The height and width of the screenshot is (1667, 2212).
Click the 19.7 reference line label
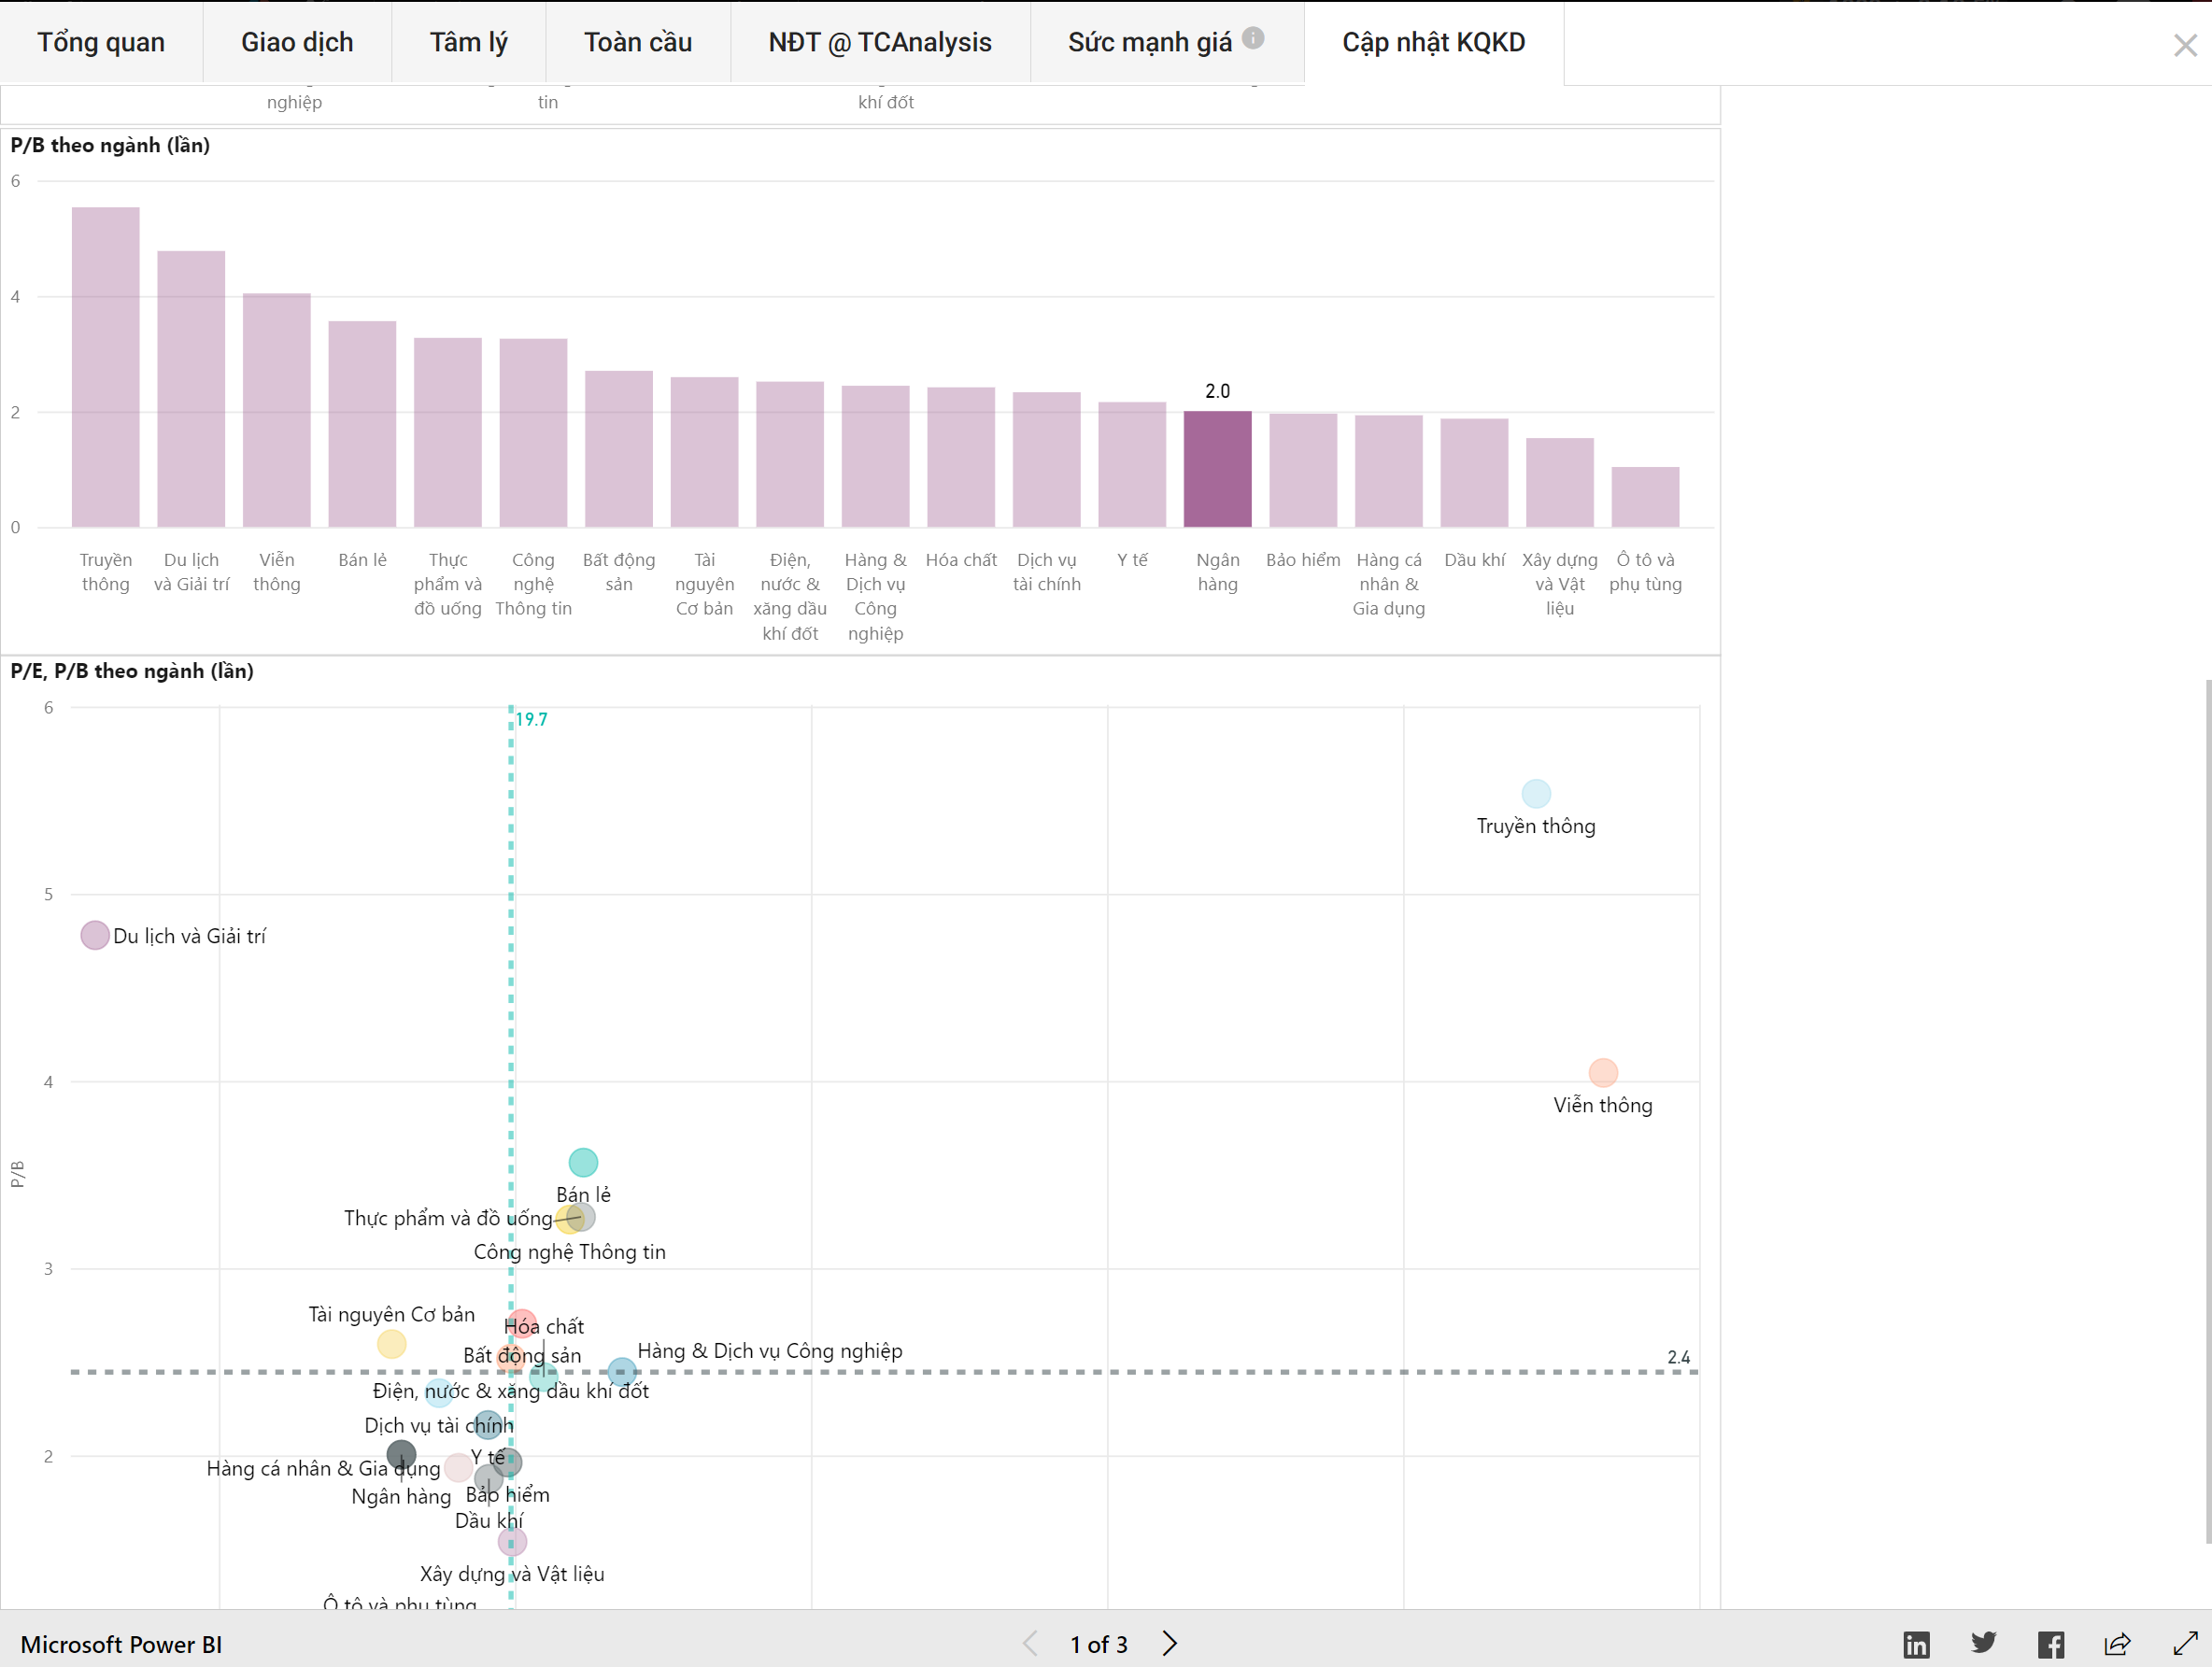[x=532, y=719]
